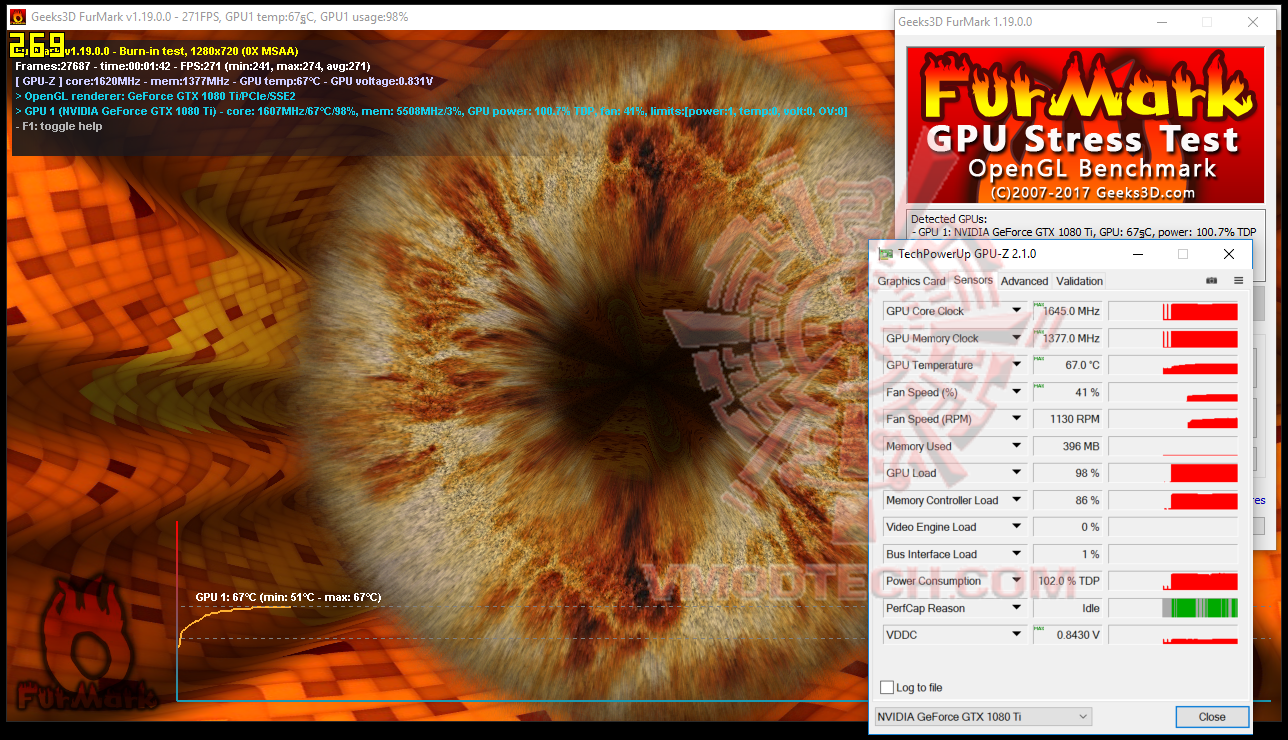Expand the VDDC sensor dropdown

[x=1017, y=635]
